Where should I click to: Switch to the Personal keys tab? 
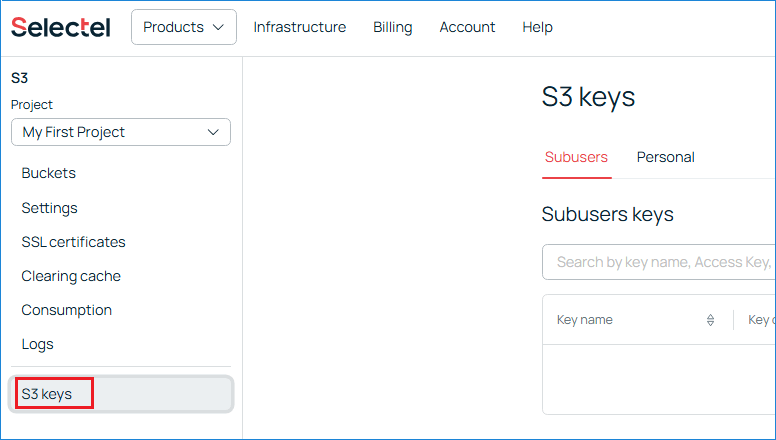click(665, 157)
